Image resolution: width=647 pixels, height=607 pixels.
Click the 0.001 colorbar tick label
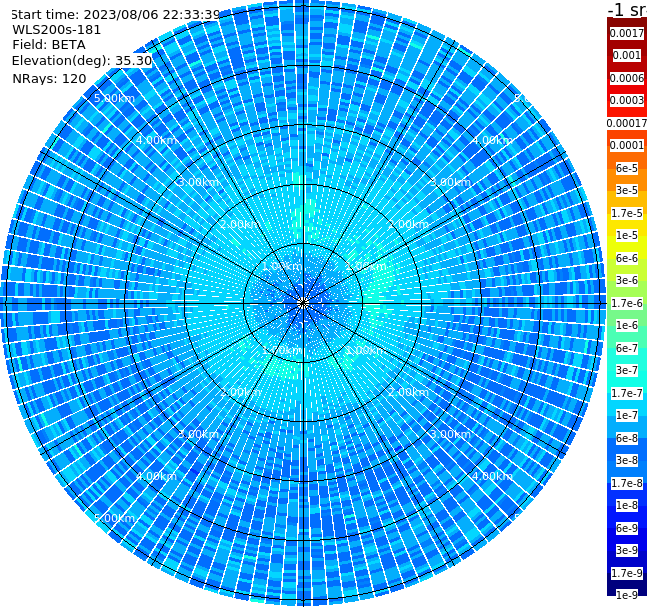[627, 55]
